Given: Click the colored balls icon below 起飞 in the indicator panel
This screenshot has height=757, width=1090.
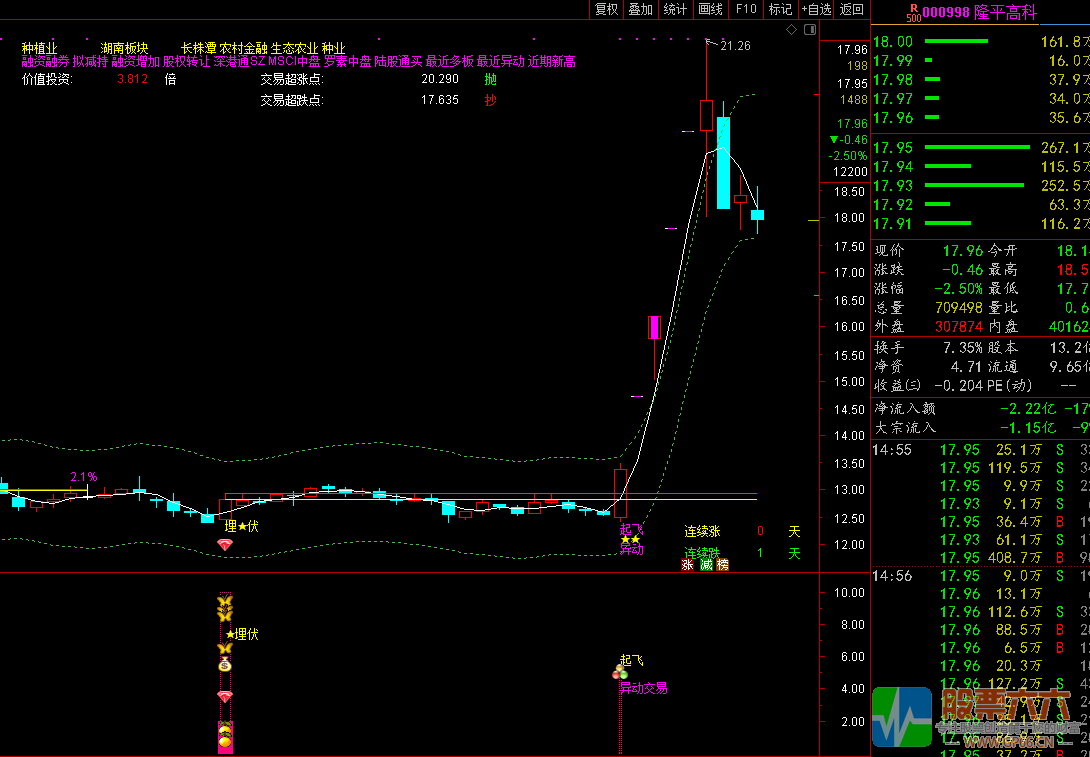Looking at the screenshot, I should (620, 674).
